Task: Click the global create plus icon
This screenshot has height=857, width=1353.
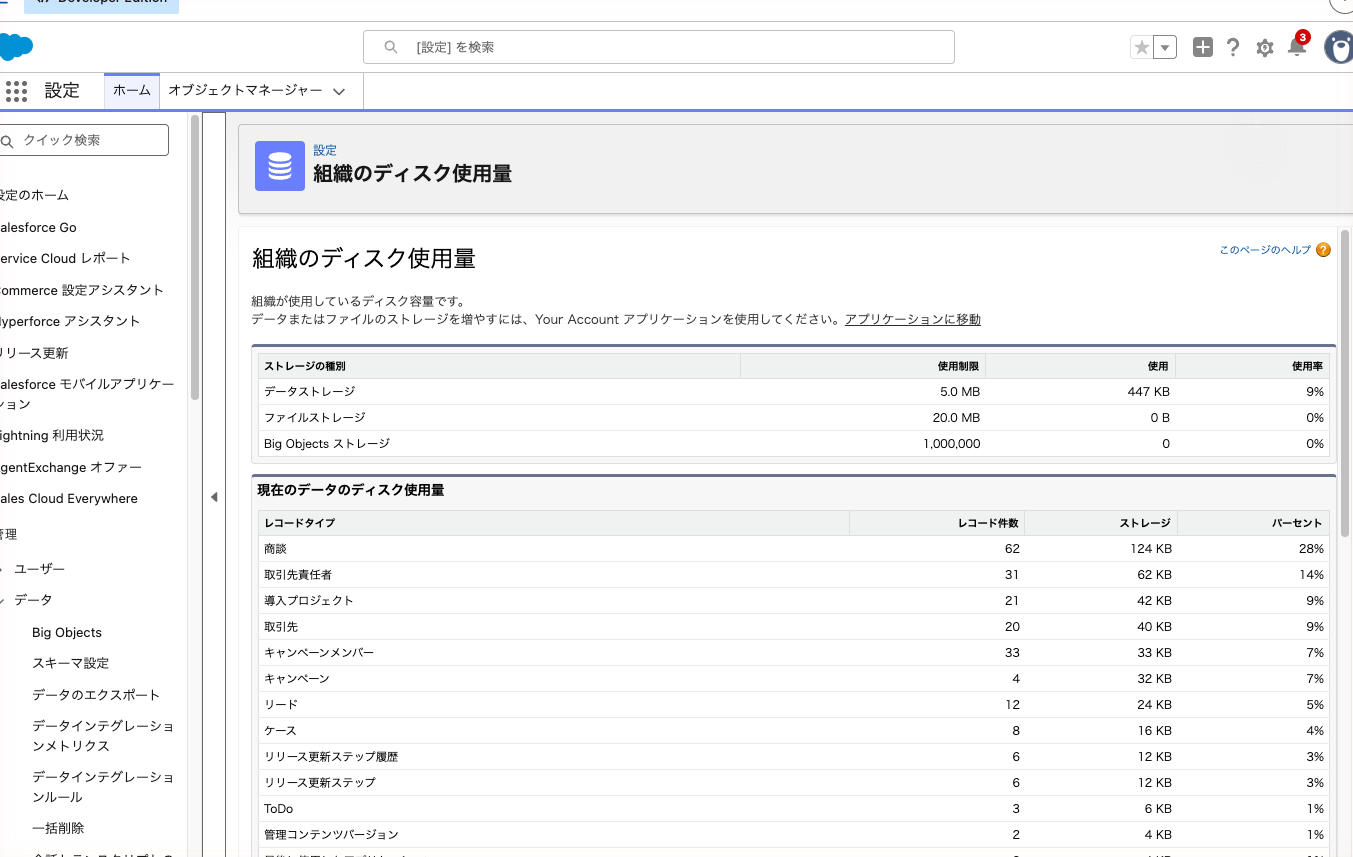Action: [1203, 47]
